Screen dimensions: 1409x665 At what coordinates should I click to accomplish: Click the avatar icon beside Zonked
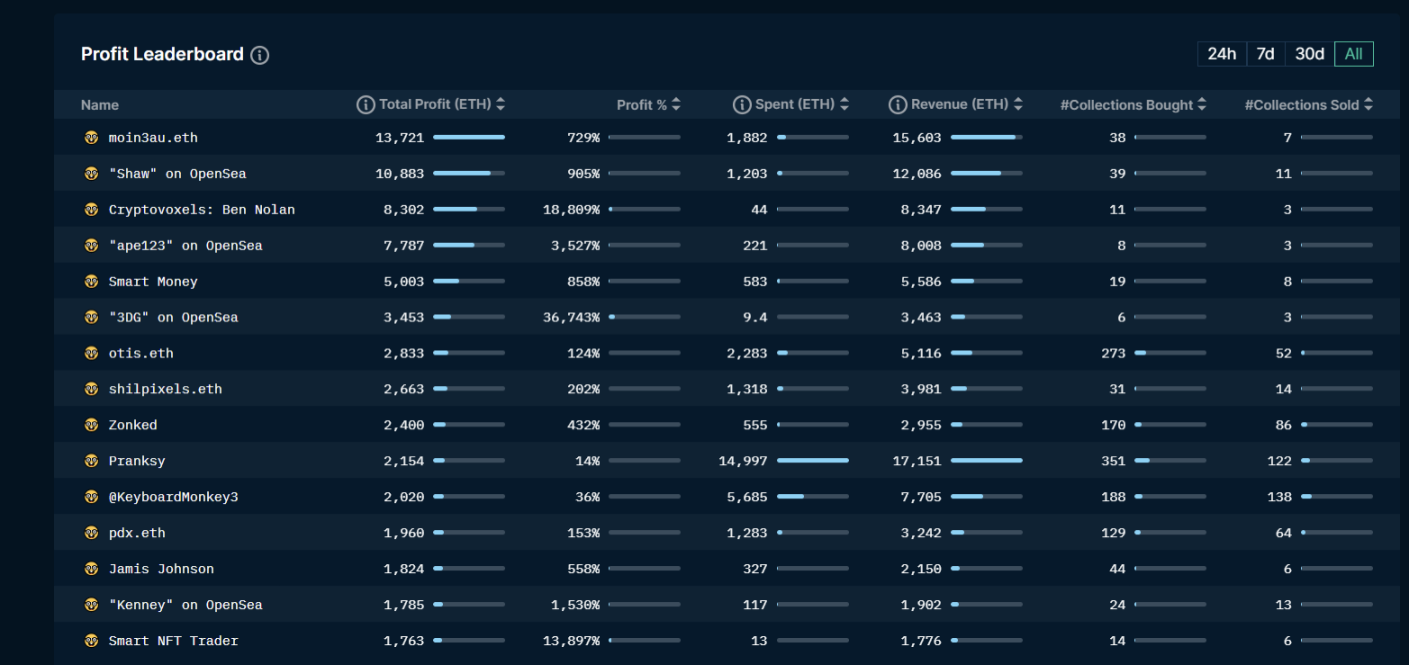(91, 425)
